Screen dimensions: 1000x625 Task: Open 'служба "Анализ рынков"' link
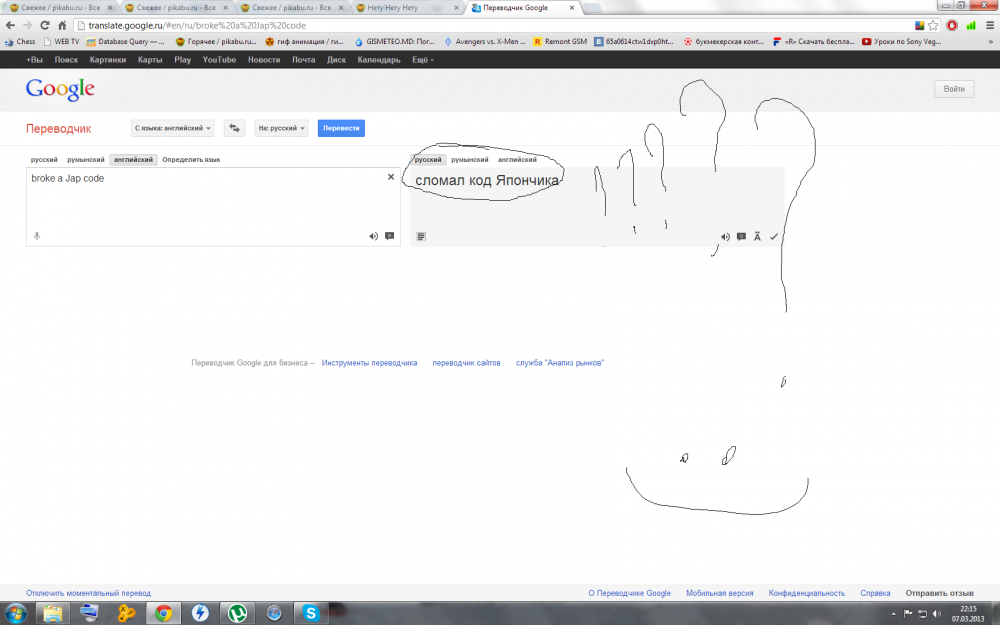560,363
